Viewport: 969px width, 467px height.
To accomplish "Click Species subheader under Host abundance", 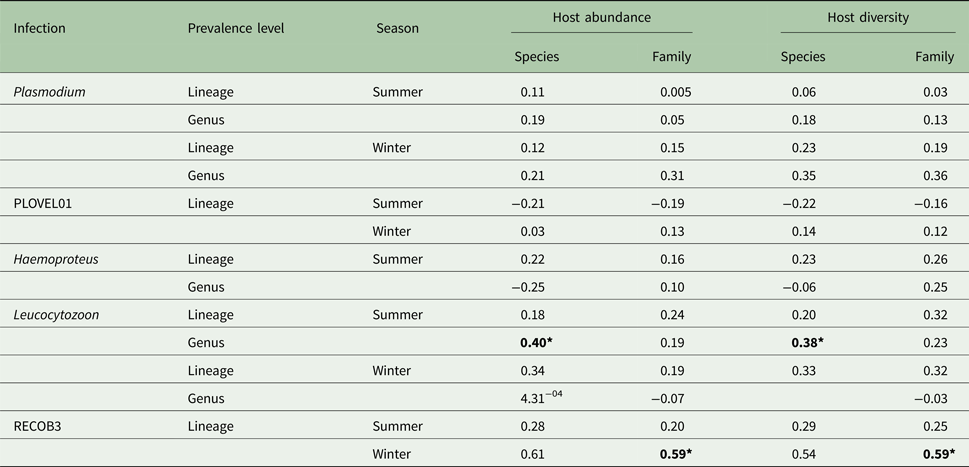I will [x=536, y=57].
